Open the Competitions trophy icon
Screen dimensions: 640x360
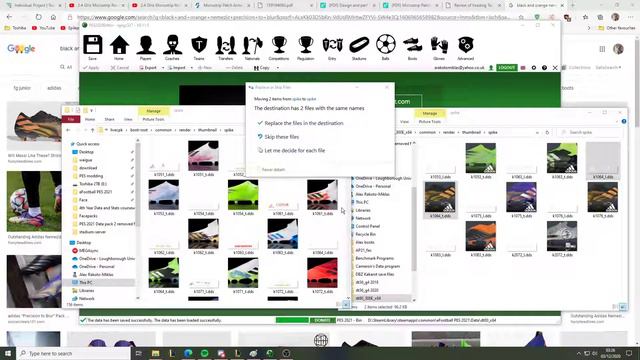pos(279,44)
